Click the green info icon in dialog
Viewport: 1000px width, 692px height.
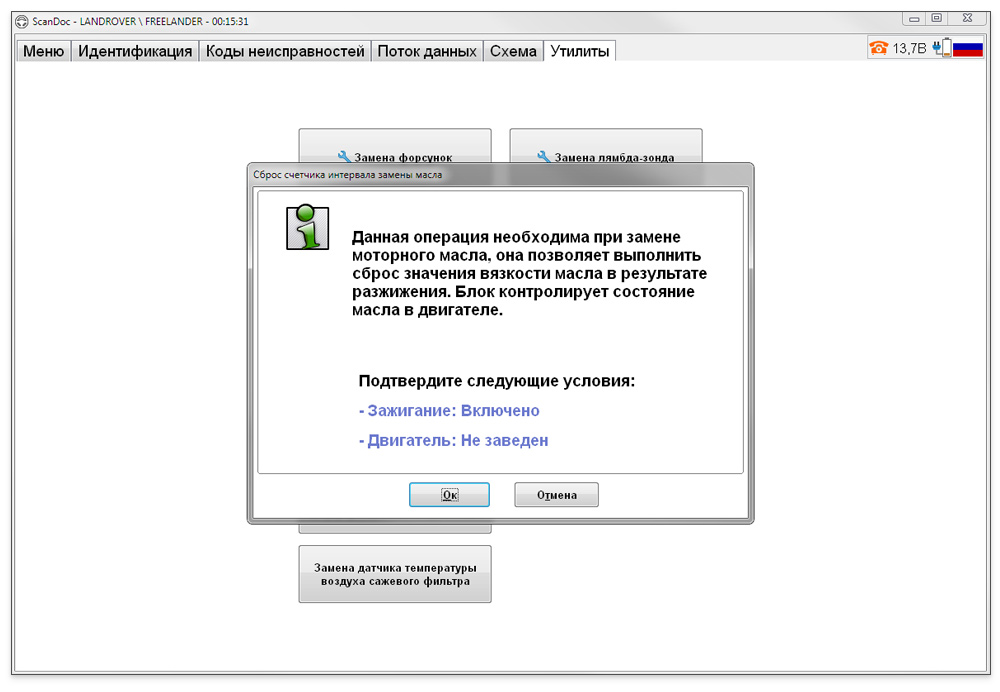307,227
